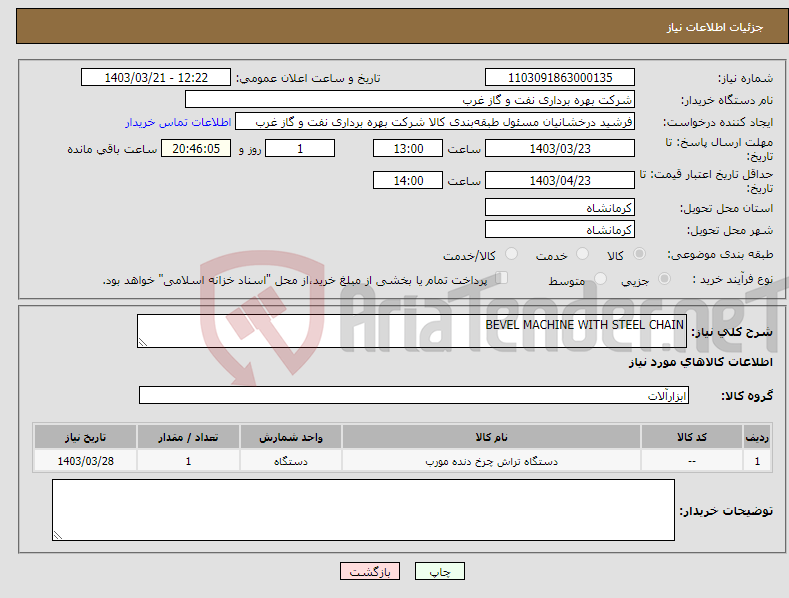Viewport: 789px width, 598px height.
Task: Click the بازگشت (back) button
Action: [370, 571]
